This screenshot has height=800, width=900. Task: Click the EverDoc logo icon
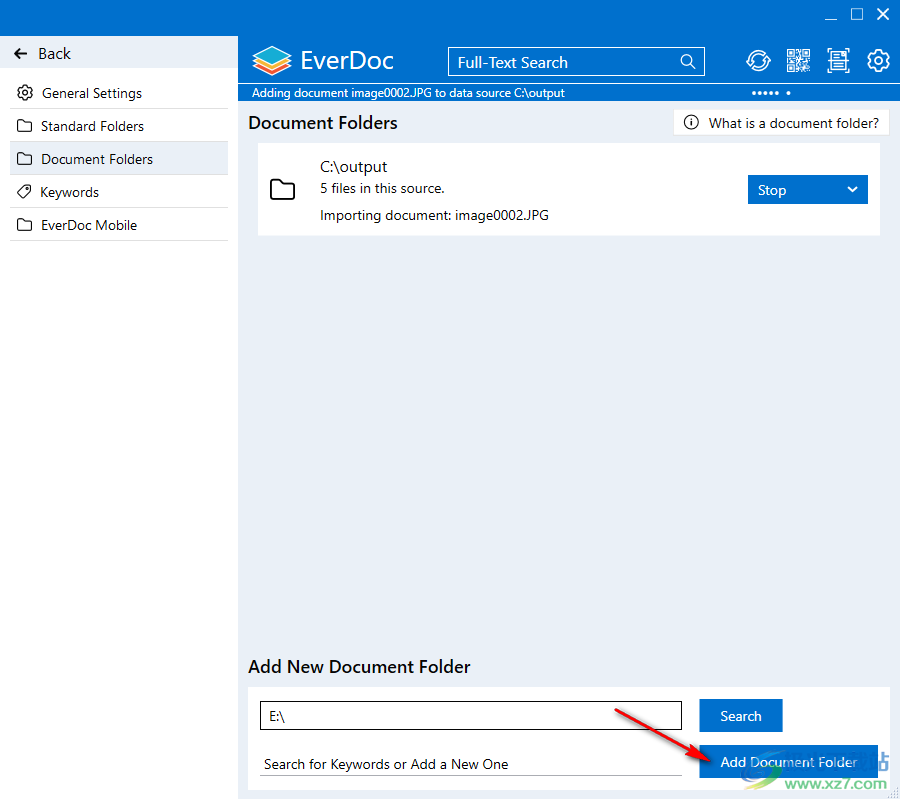click(x=272, y=61)
